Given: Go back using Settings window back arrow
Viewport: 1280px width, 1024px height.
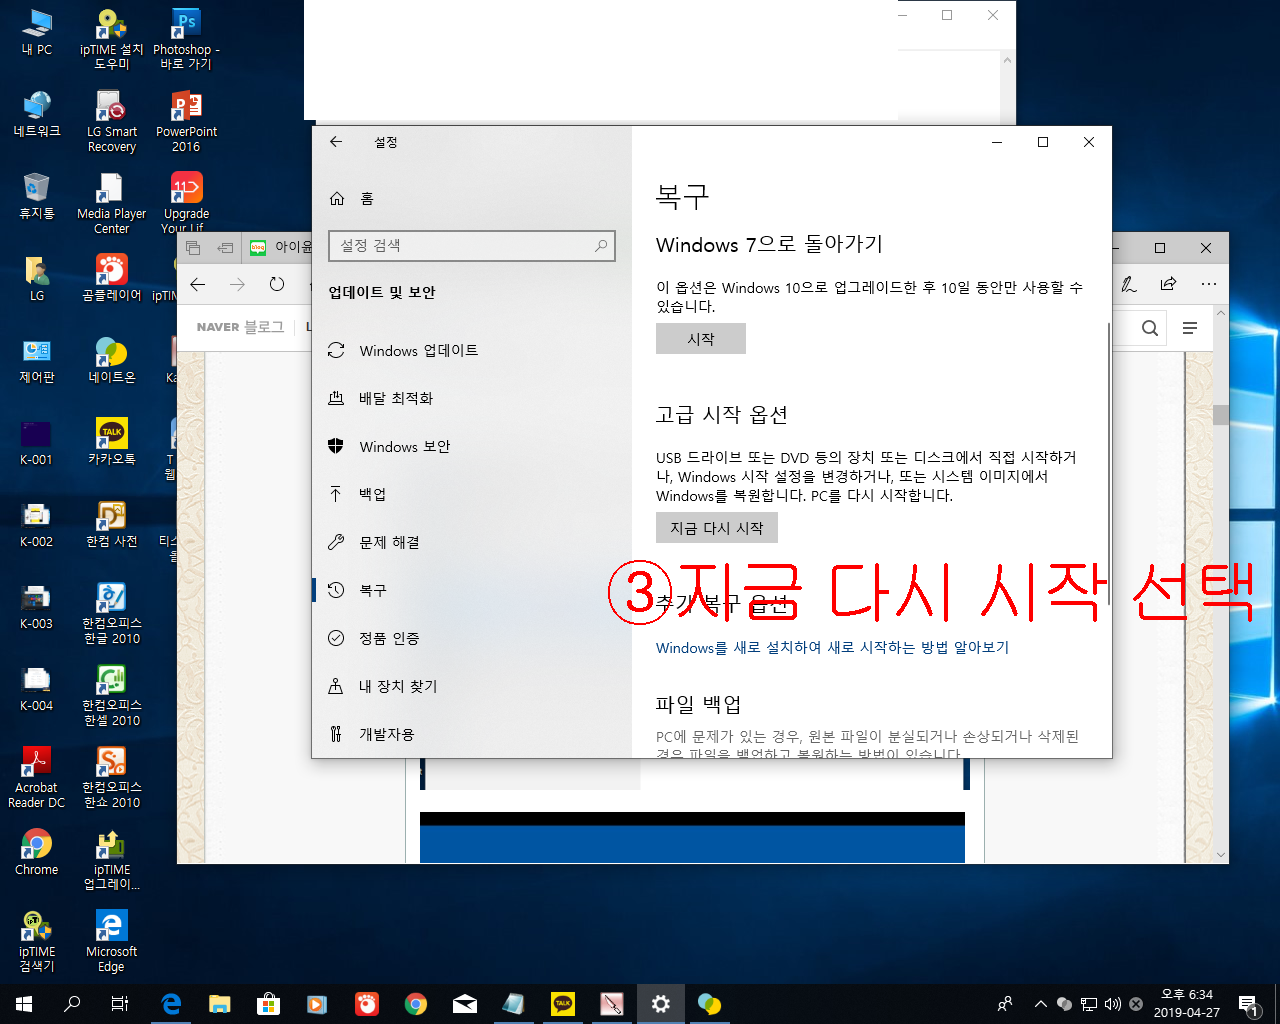Looking at the screenshot, I should (336, 142).
